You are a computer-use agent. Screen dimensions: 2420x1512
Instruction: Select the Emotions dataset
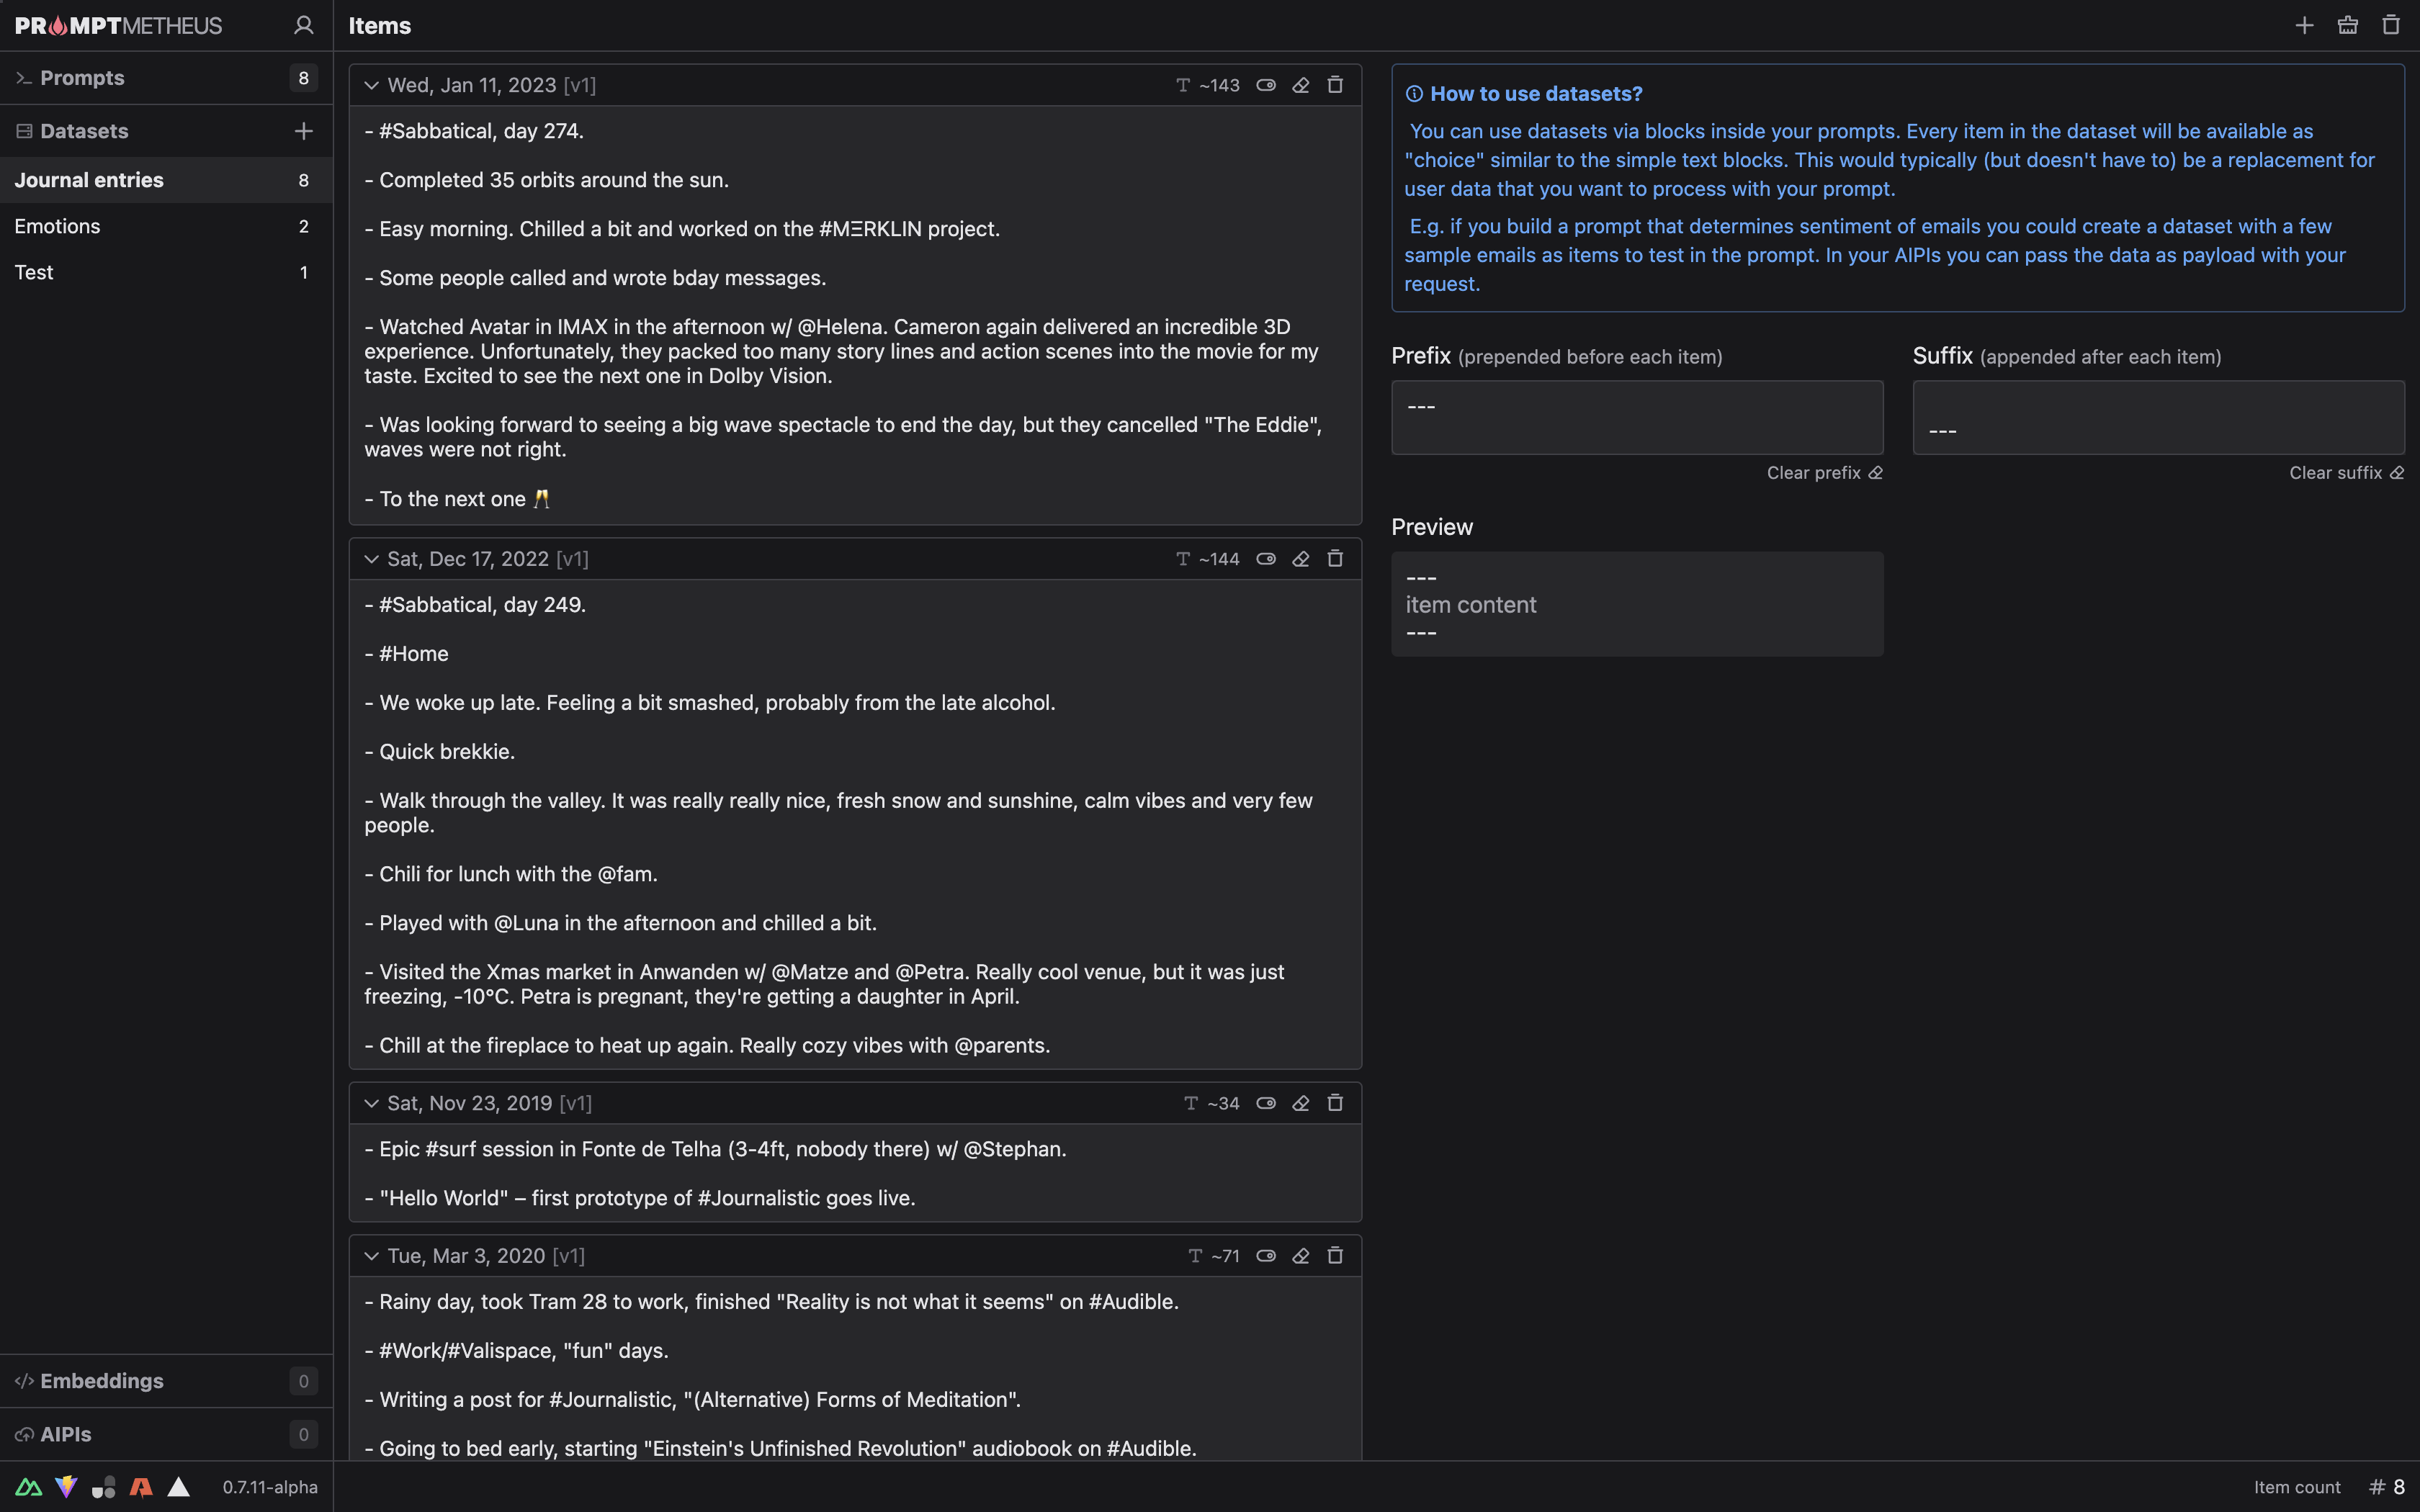[x=166, y=226]
